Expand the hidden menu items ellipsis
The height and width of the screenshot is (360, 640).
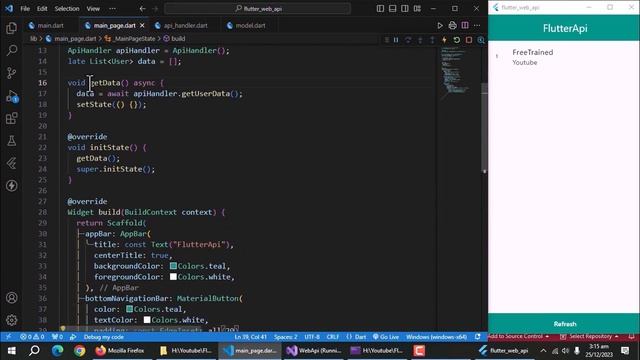pyautogui.click(x=112, y=9)
